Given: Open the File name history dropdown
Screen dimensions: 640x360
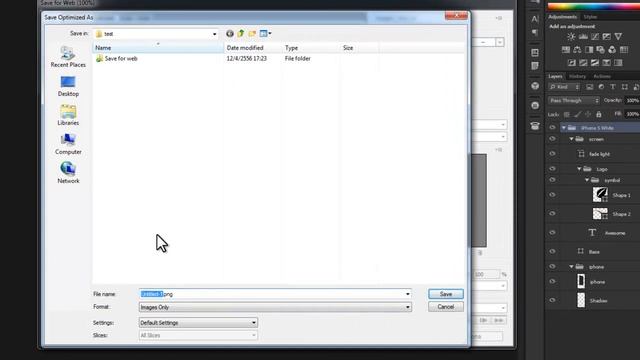Looking at the screenshot, I should pos(407,294).
